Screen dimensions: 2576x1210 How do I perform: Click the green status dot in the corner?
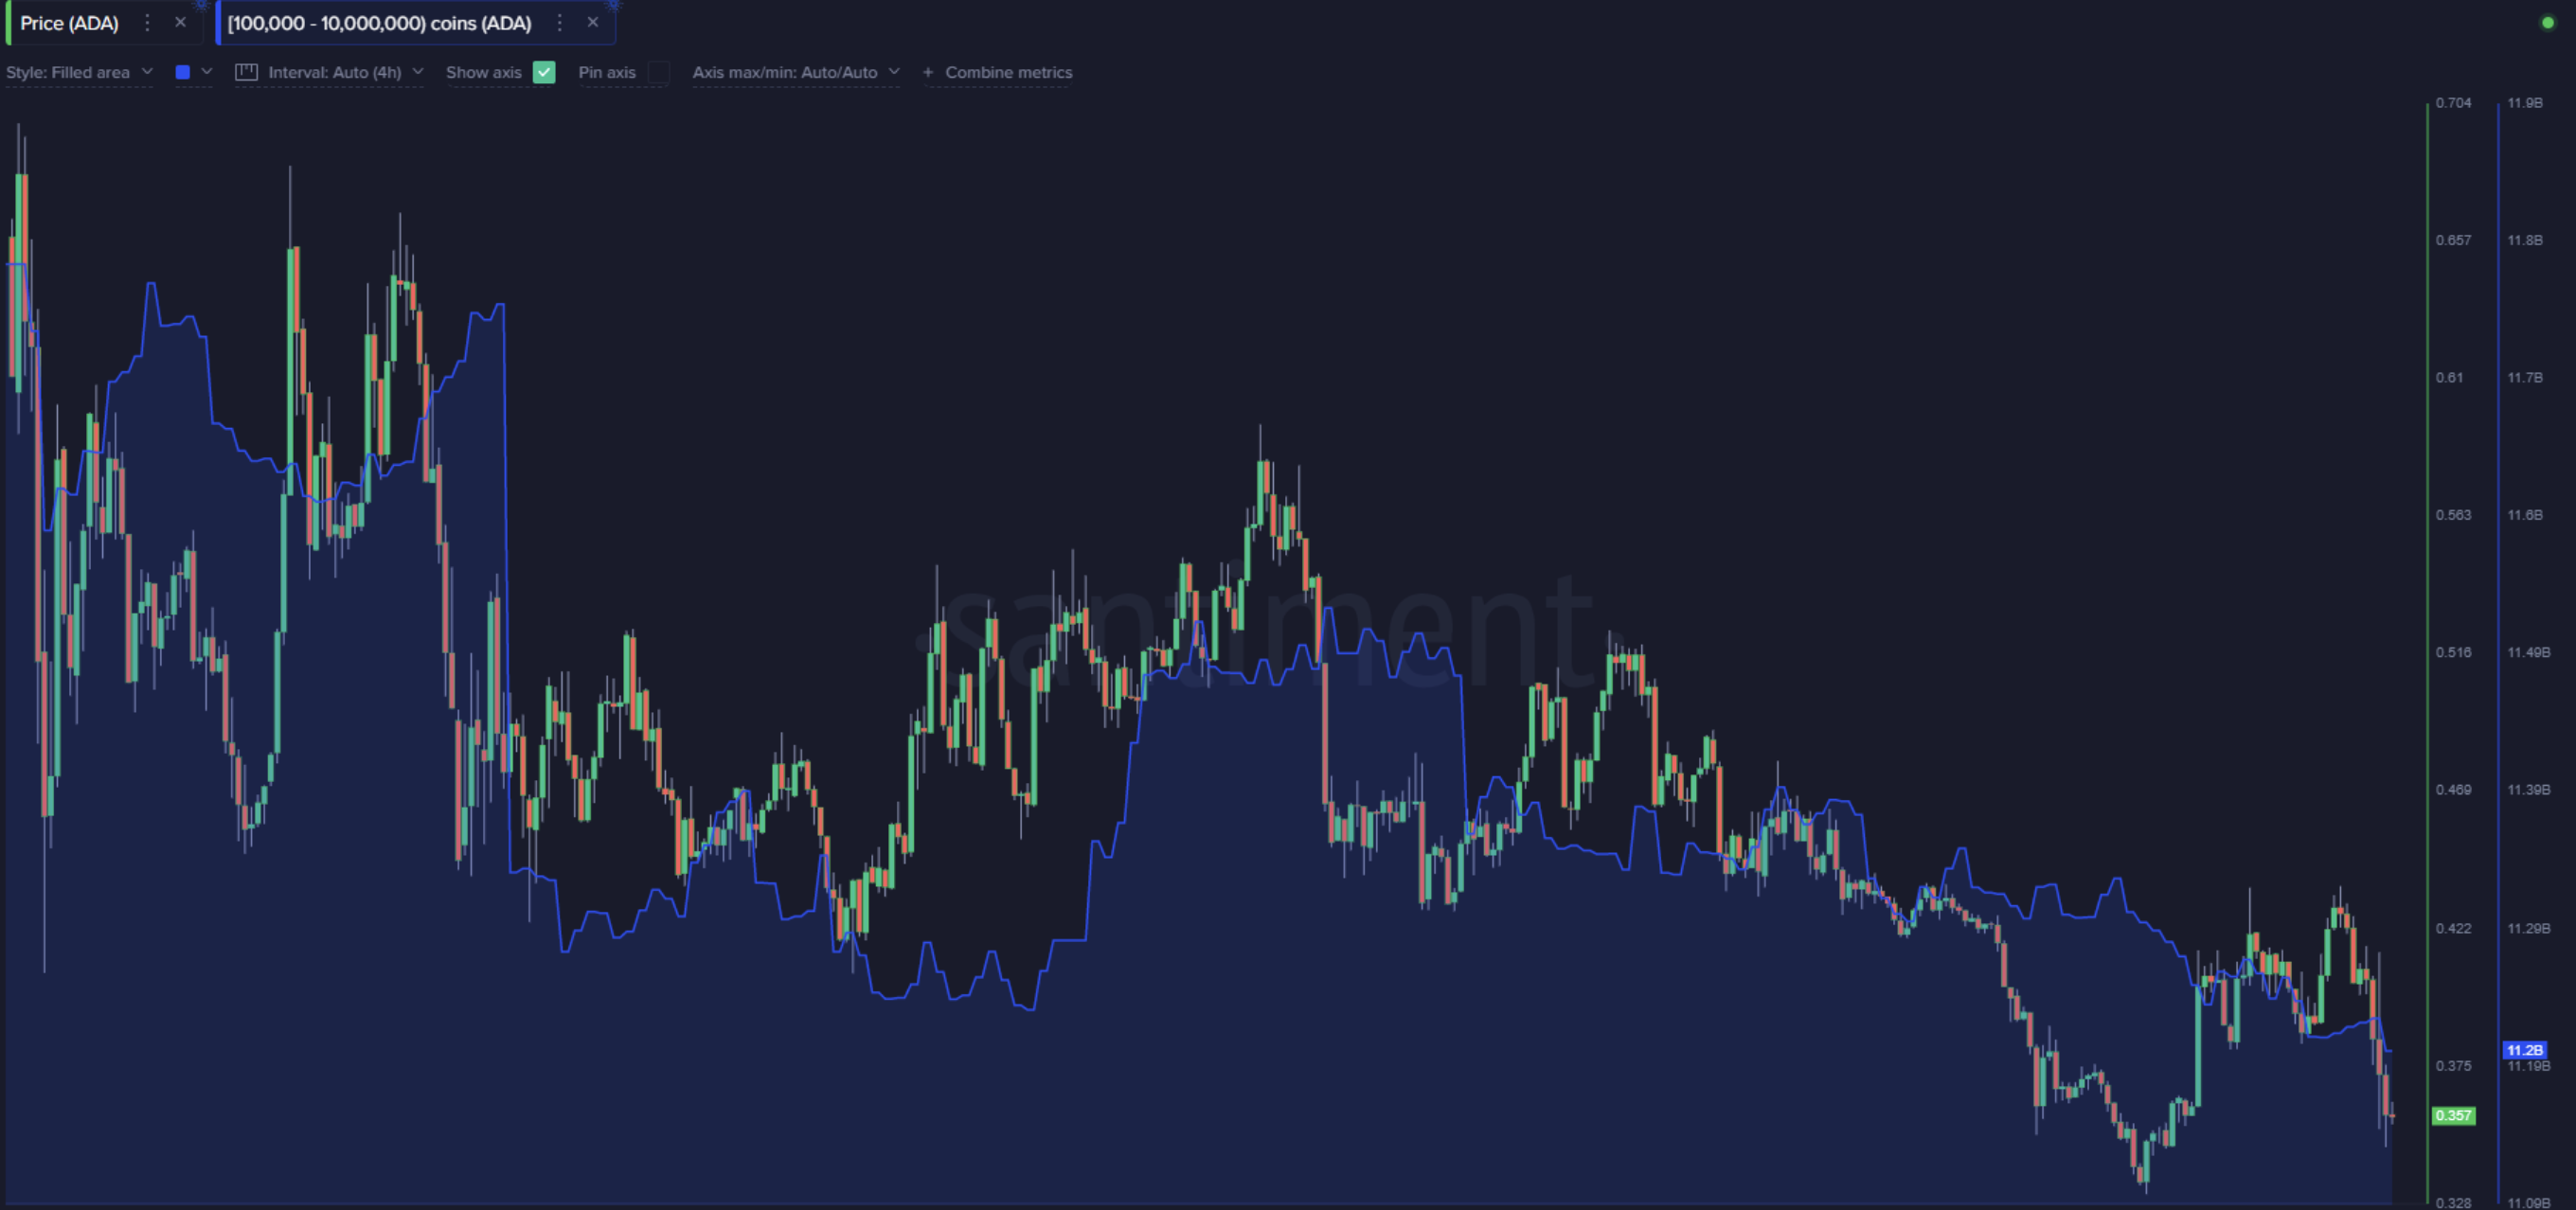click(x=2547, y=22)
